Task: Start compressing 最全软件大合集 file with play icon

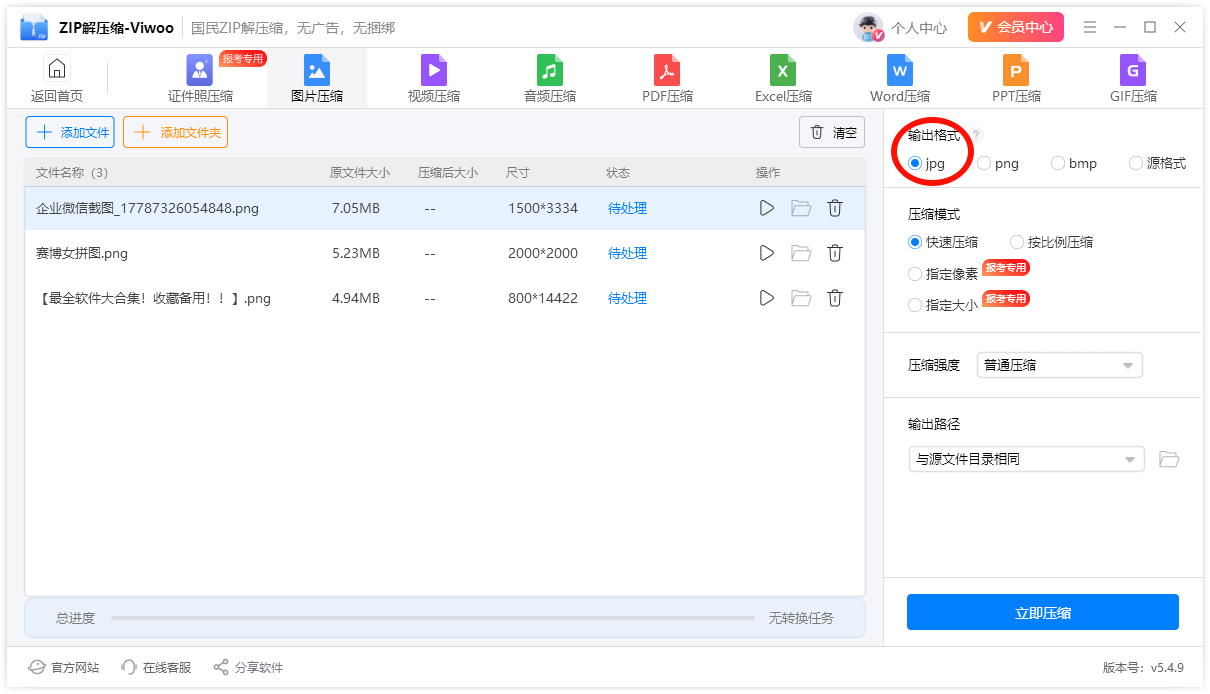Action: (x=767, y=298)
